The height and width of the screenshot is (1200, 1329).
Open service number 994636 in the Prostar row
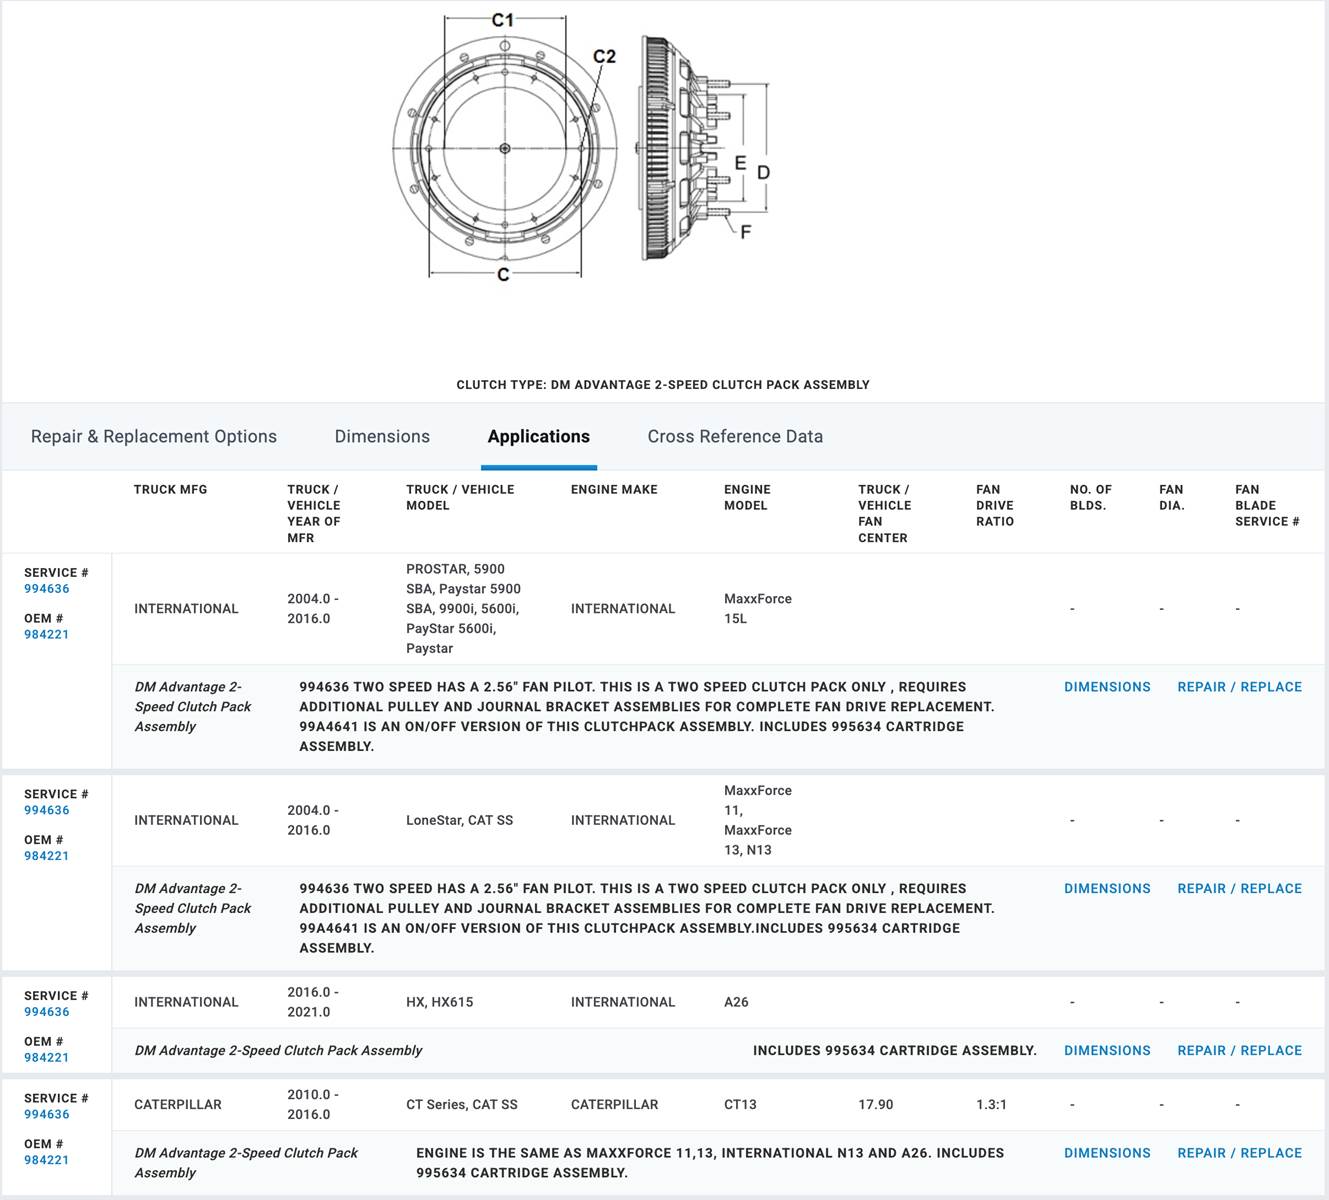47,589
